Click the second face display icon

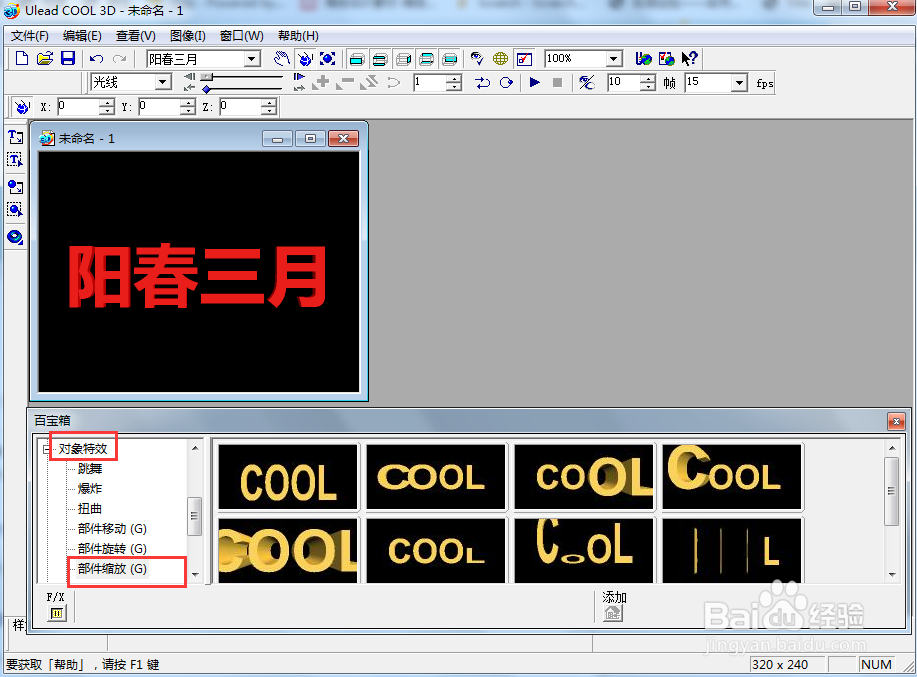pyautogui.click(x=380, y=59)
